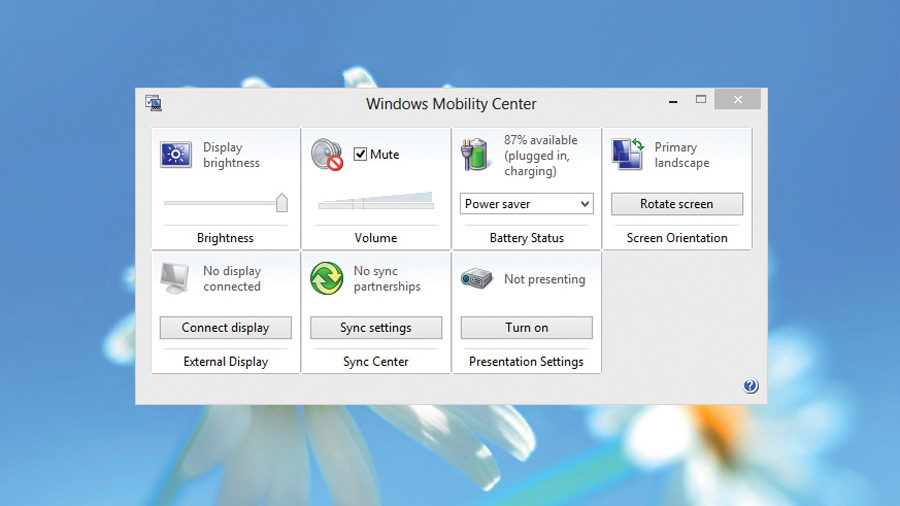Click the screen orientation rotate icon
Screen dimensions: 900x506
coord(627,154)
